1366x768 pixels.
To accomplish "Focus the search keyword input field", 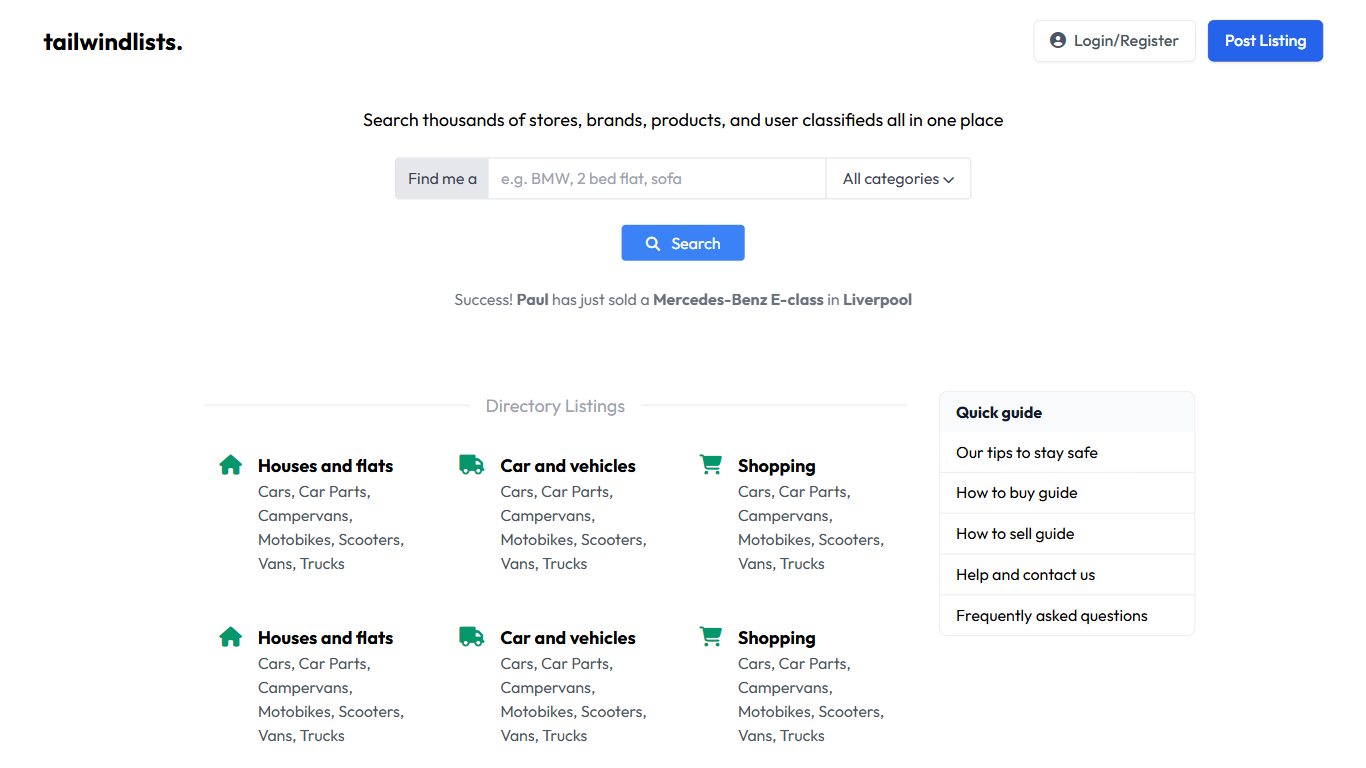I will [657, 179].
